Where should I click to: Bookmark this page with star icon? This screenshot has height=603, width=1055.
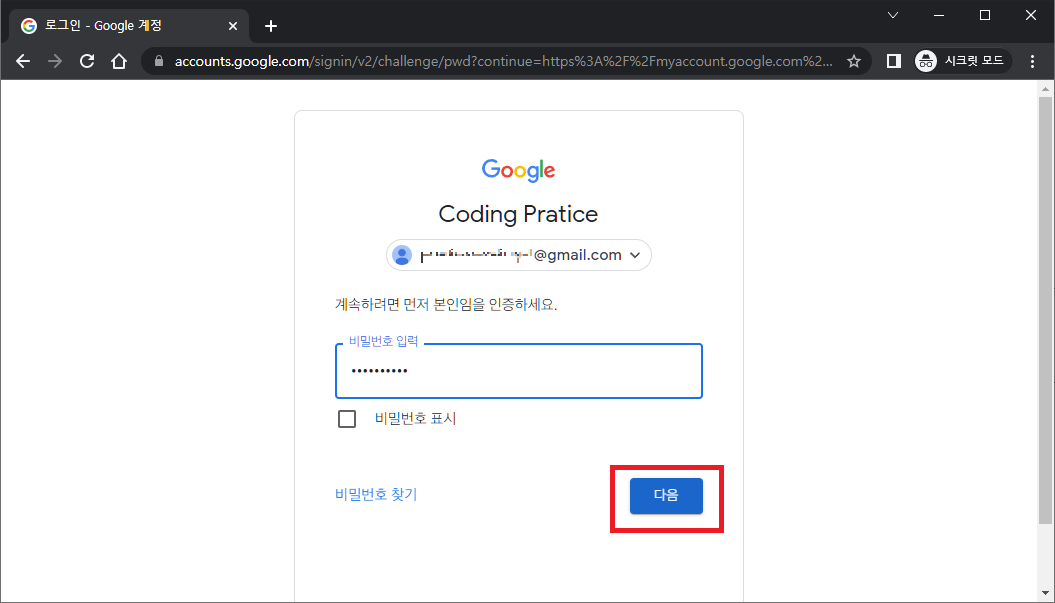tap(854, 61)
